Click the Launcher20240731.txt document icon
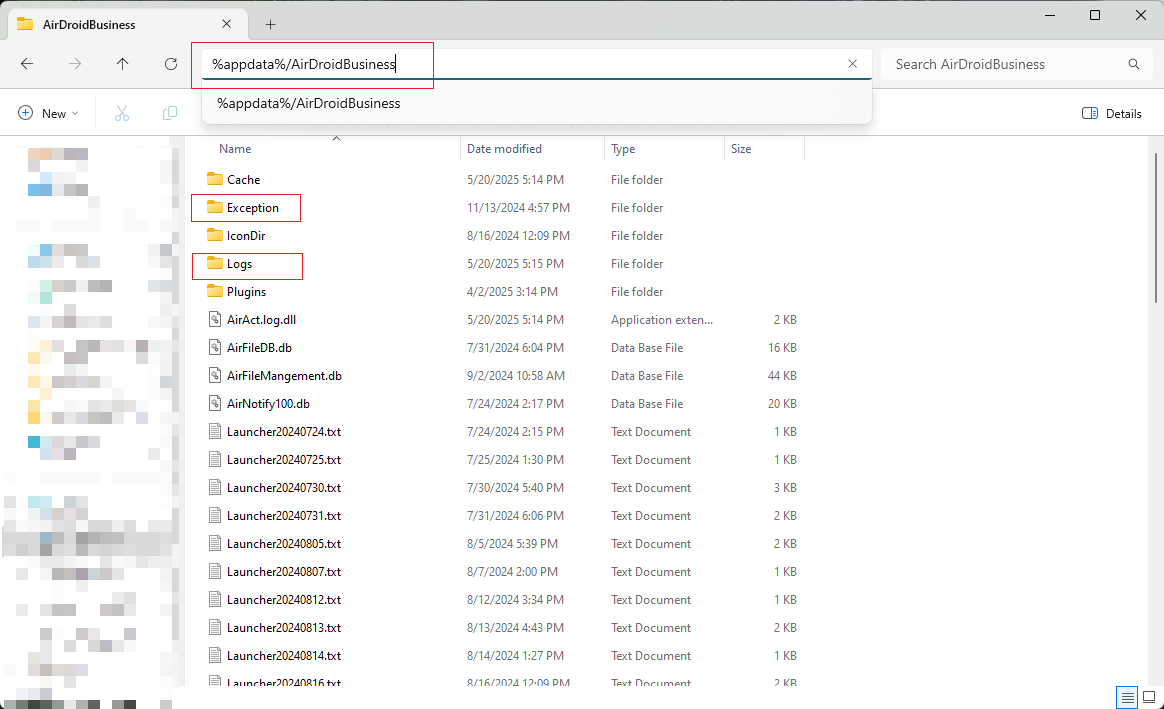Image resolution: width=1164 pixels, height=709 pixels. point(215,515)
